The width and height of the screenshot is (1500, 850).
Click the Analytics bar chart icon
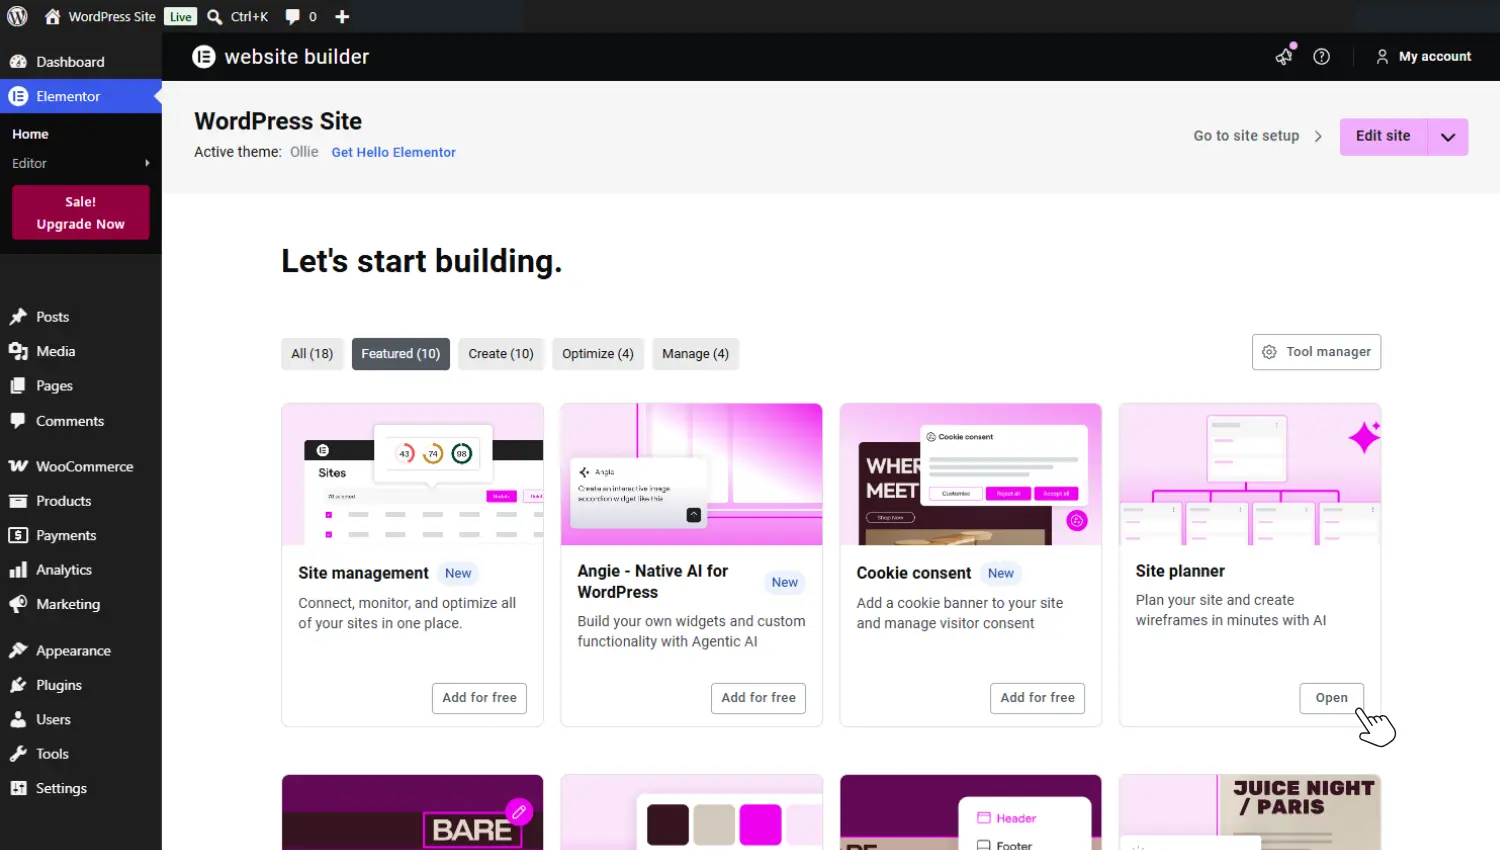click(x=18, y=570)
